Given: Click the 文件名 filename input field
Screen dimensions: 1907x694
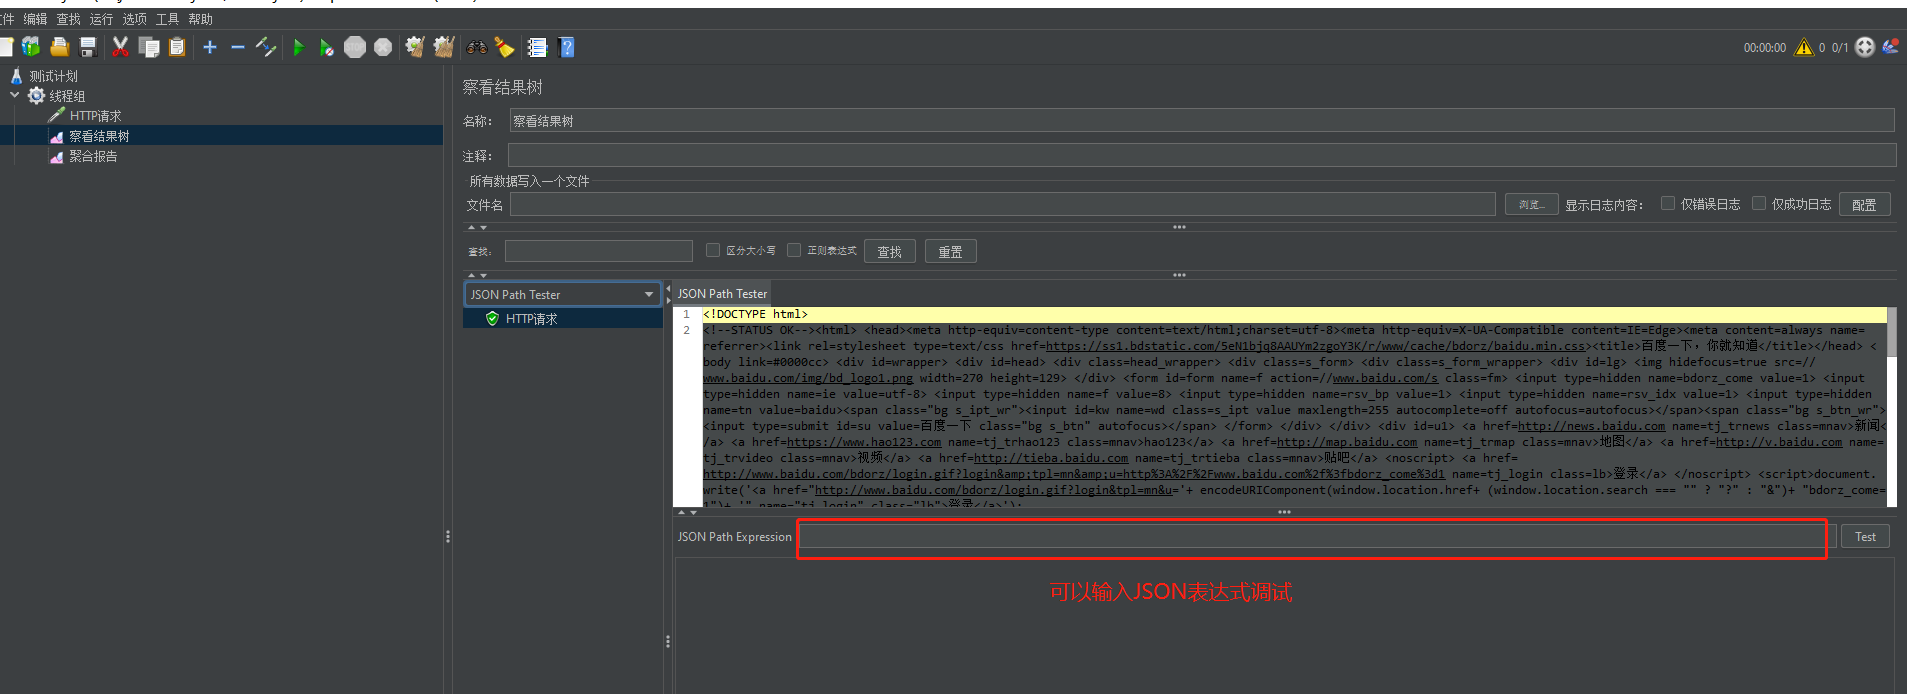Looking at the screenshot, I should tap(1002, 204).
